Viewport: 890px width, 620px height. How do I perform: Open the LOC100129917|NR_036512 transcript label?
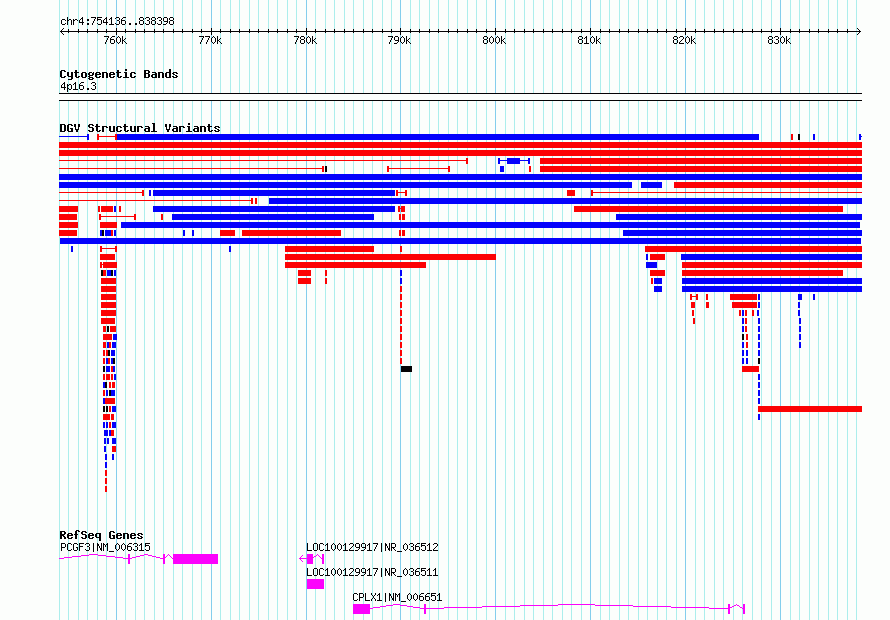372,547
